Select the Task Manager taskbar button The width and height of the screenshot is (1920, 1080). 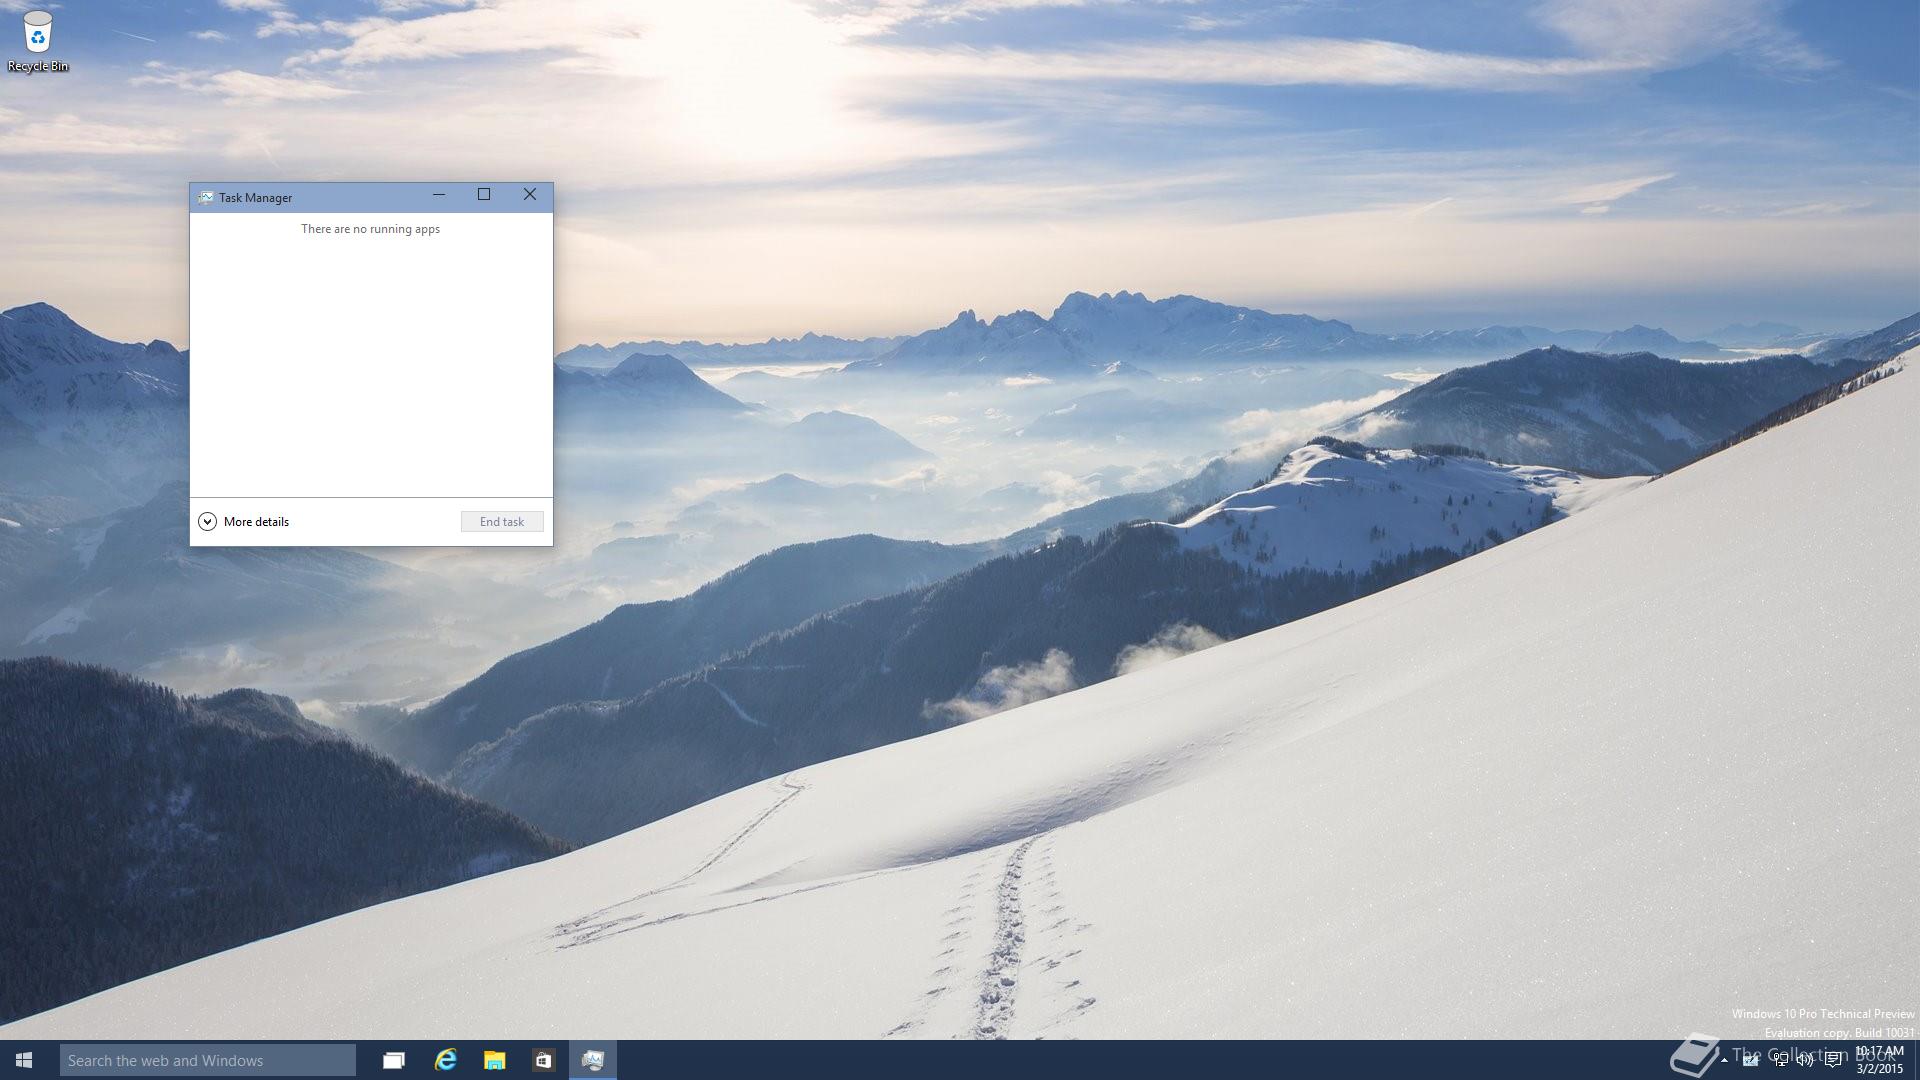pyautogui.click(x=593, y=1060)
